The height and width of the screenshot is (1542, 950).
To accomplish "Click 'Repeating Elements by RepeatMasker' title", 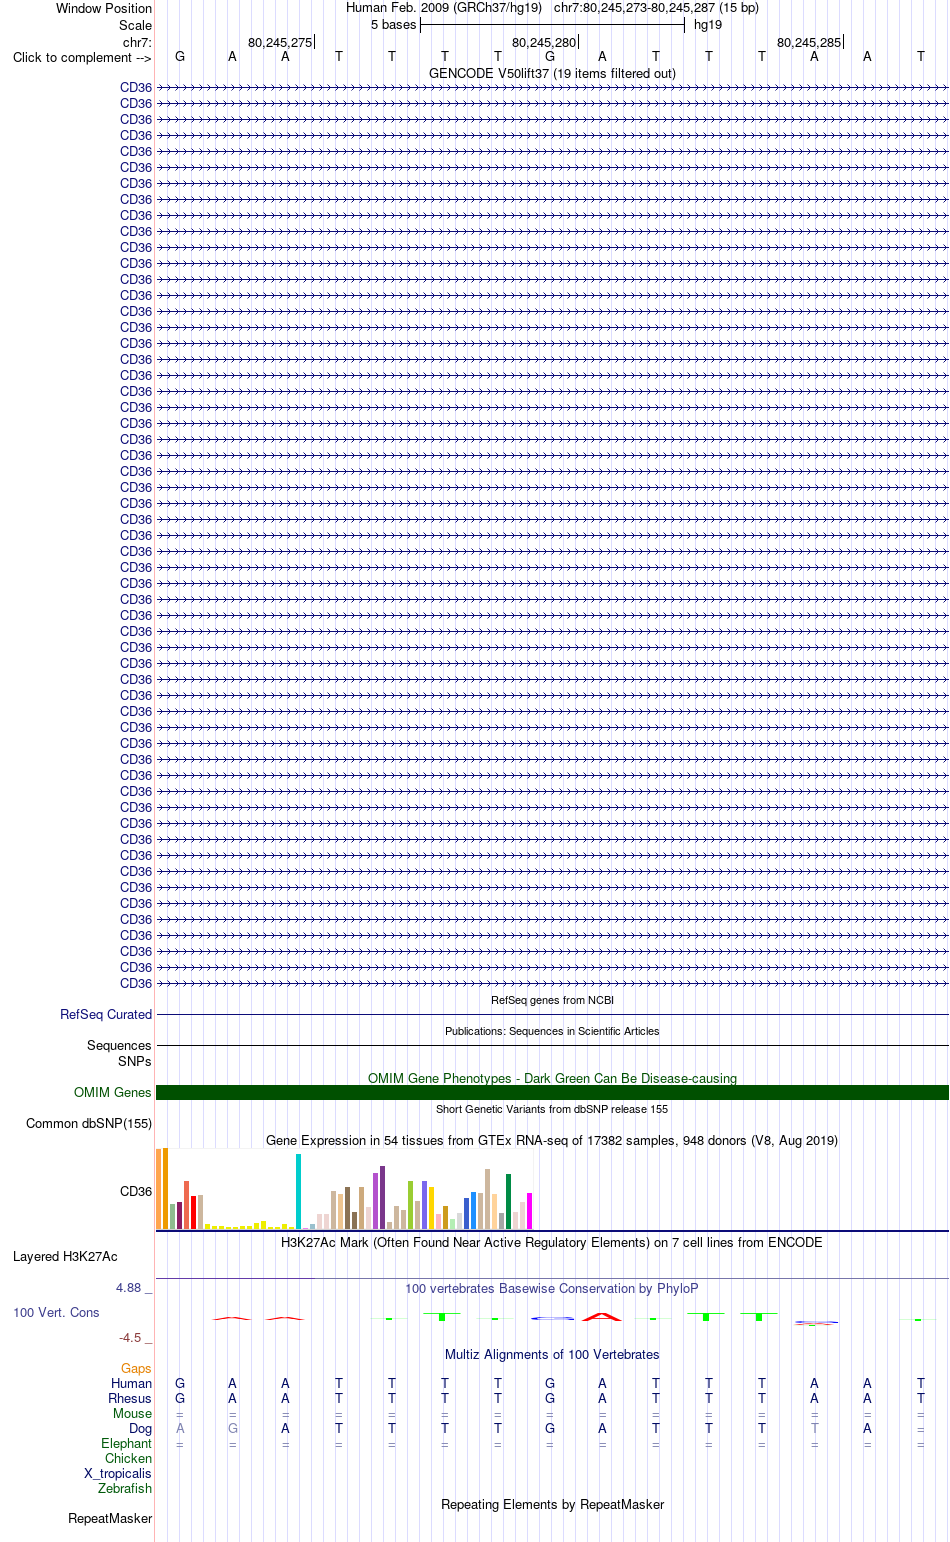I will tap(552, 1504).
